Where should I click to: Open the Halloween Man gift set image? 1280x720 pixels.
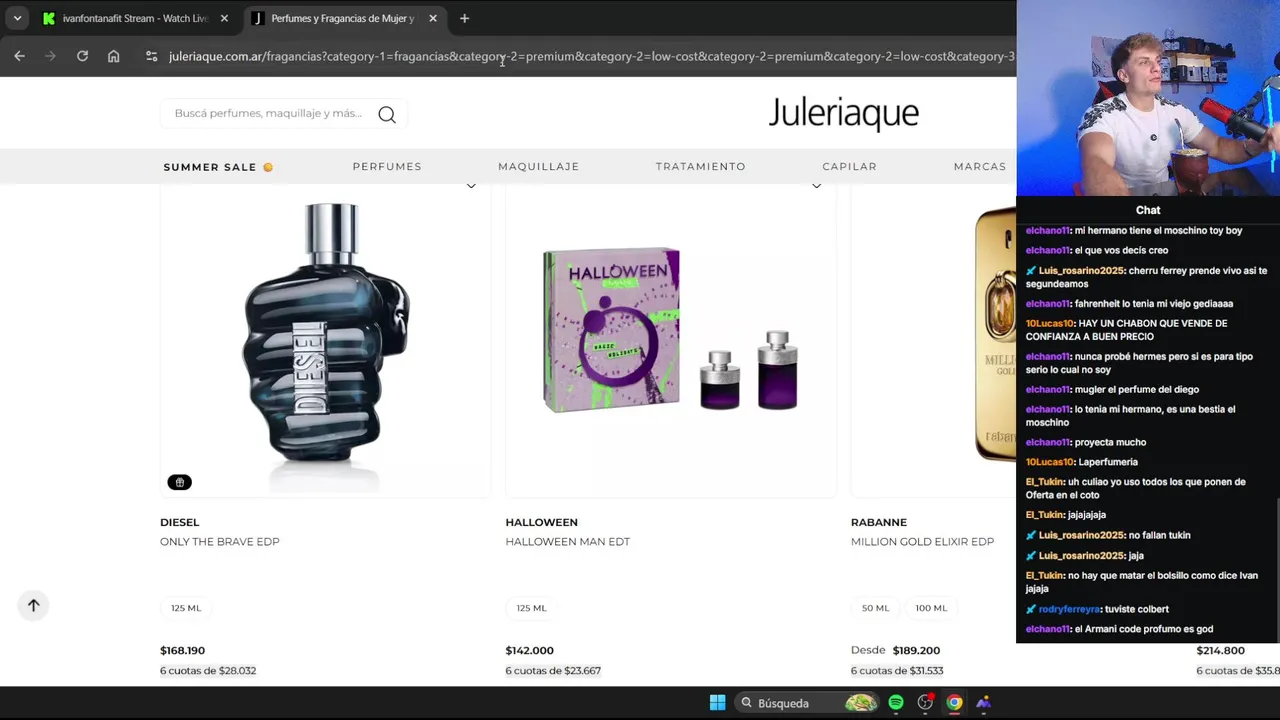pyautogui.click(x=671, y=330)
